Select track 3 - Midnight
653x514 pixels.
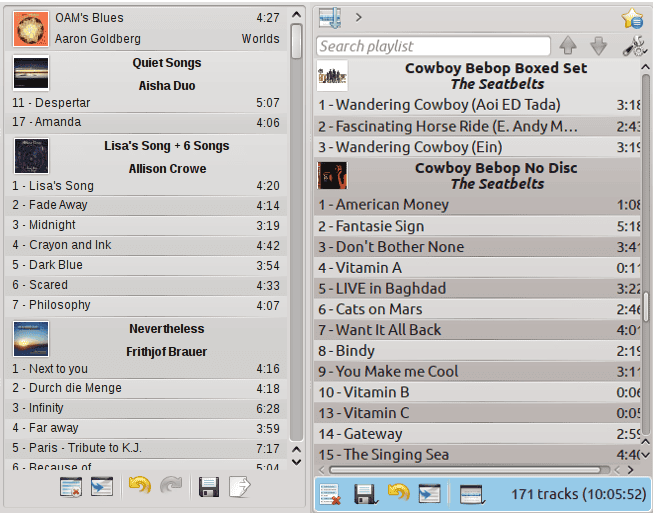click(146, 225)
